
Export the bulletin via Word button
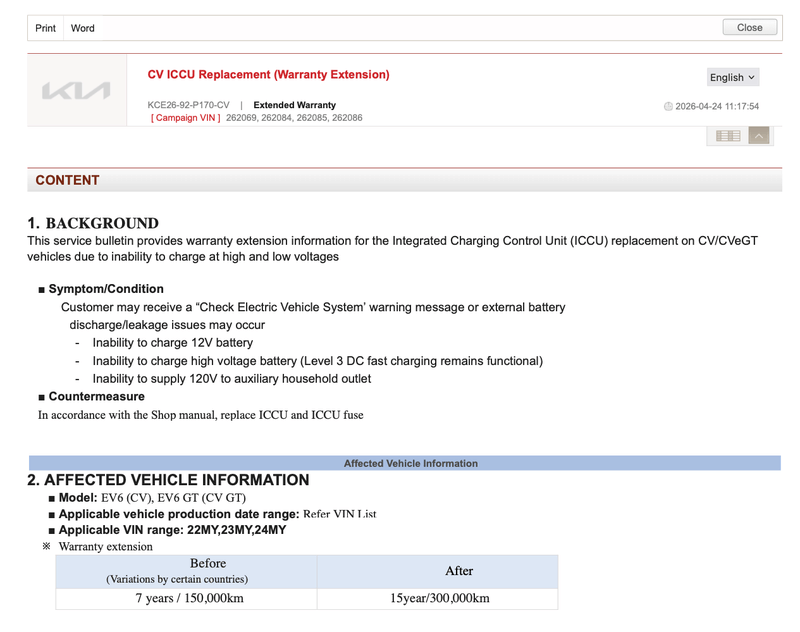point(83,28)
